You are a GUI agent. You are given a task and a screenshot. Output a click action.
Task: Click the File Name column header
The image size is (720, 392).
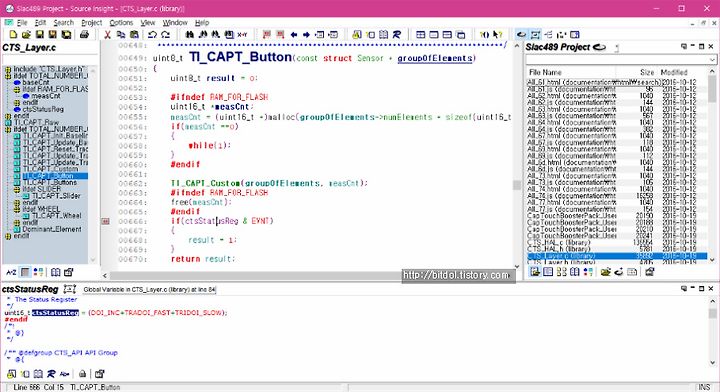(545, 72)
